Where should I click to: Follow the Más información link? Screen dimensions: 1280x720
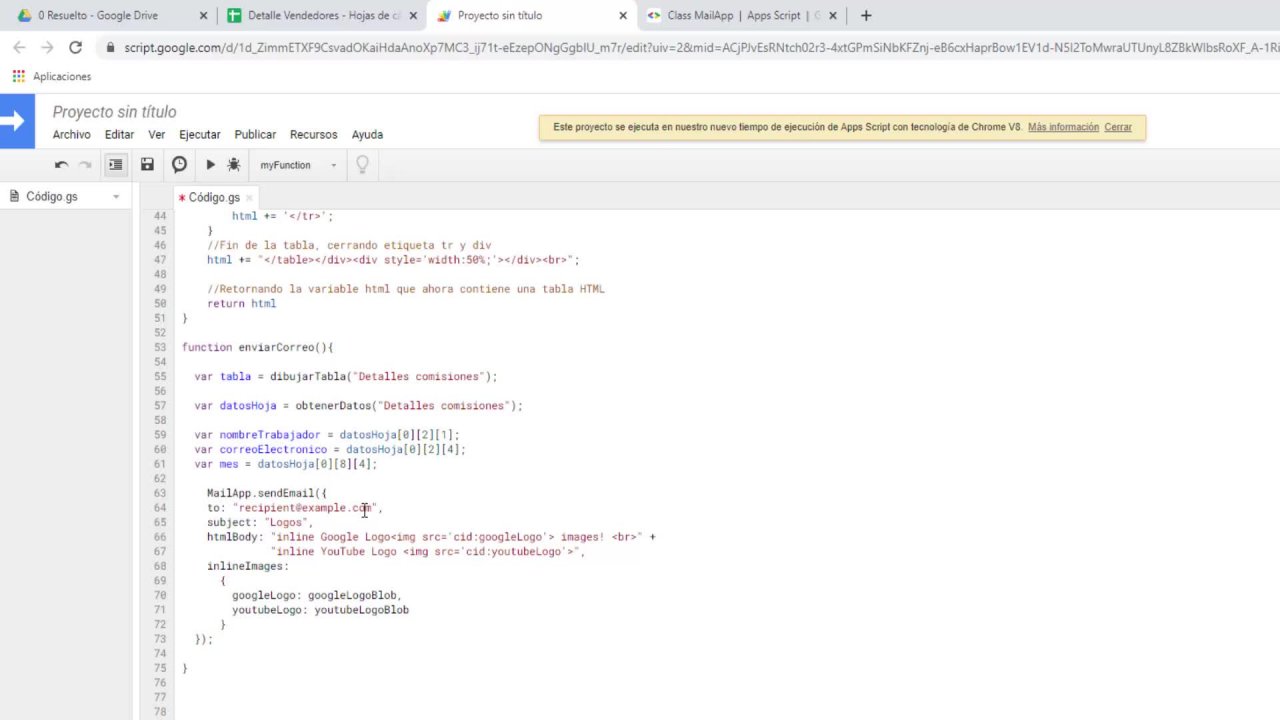click(x=1063, y=127)
